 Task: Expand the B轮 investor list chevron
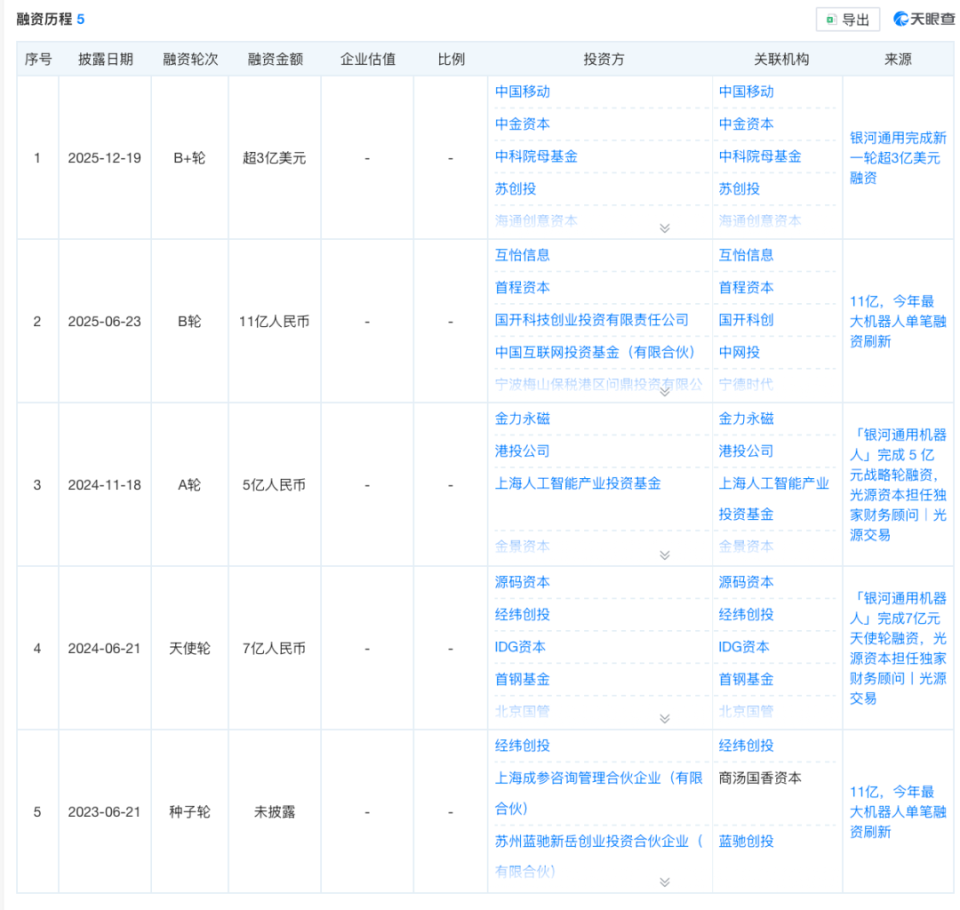coord(663,391)
